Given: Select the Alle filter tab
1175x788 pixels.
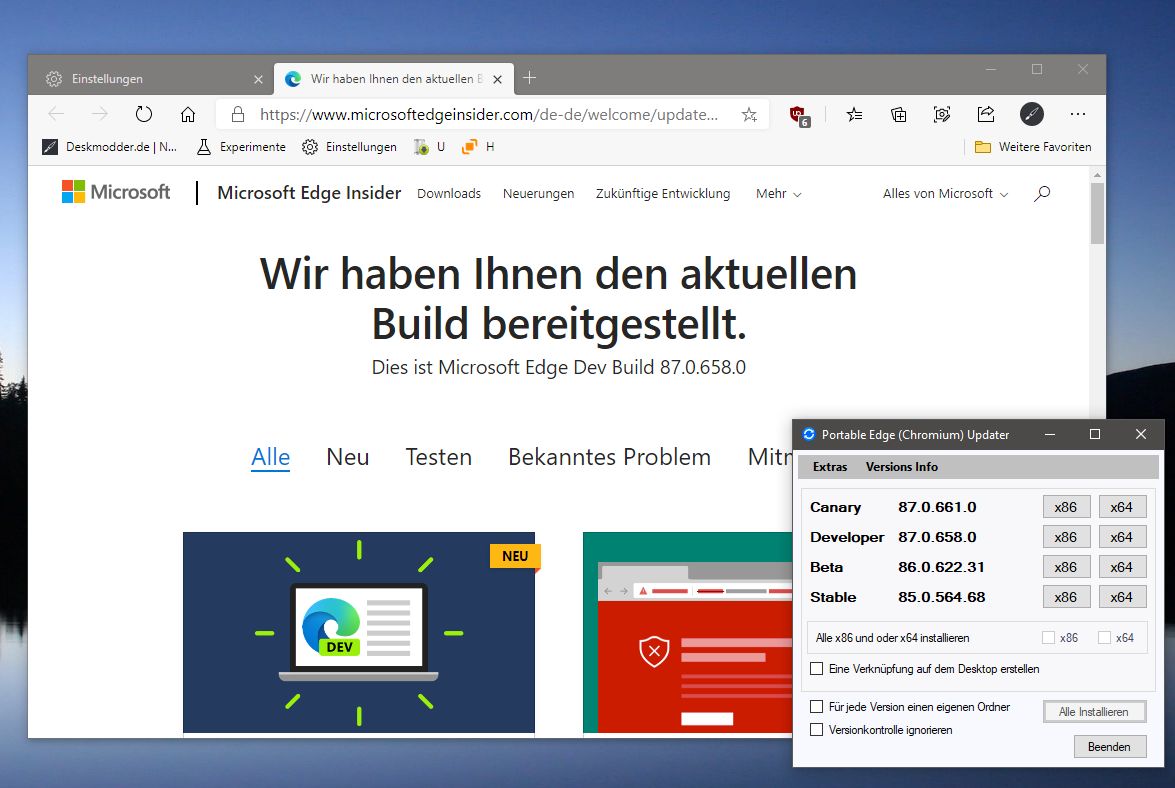Looking at the screenshot, I should [271, 457].
